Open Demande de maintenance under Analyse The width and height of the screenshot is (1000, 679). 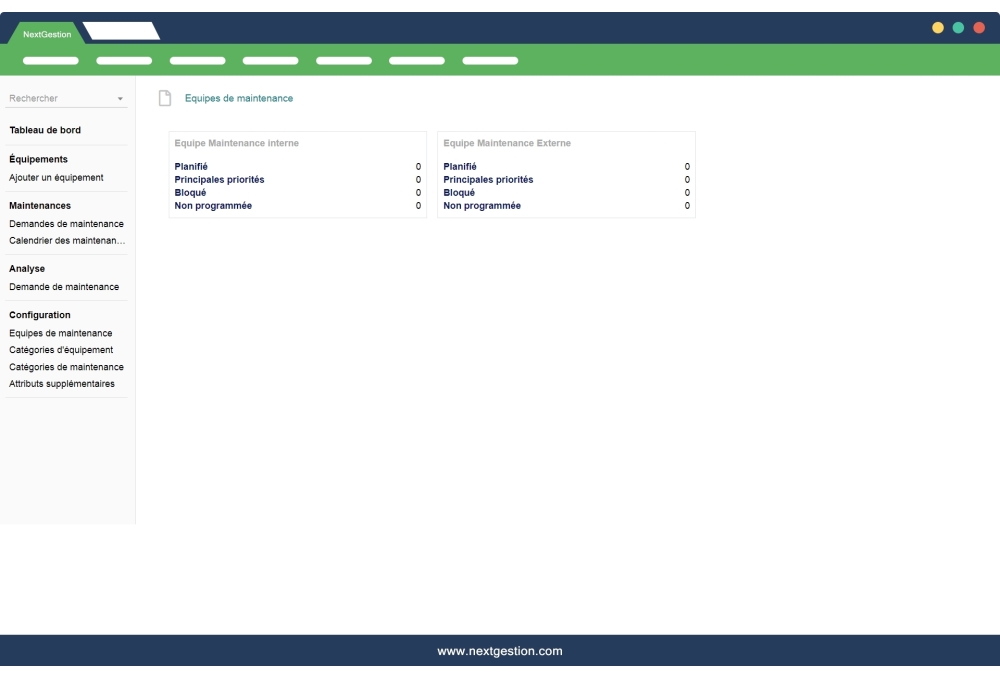coord(64,287)
